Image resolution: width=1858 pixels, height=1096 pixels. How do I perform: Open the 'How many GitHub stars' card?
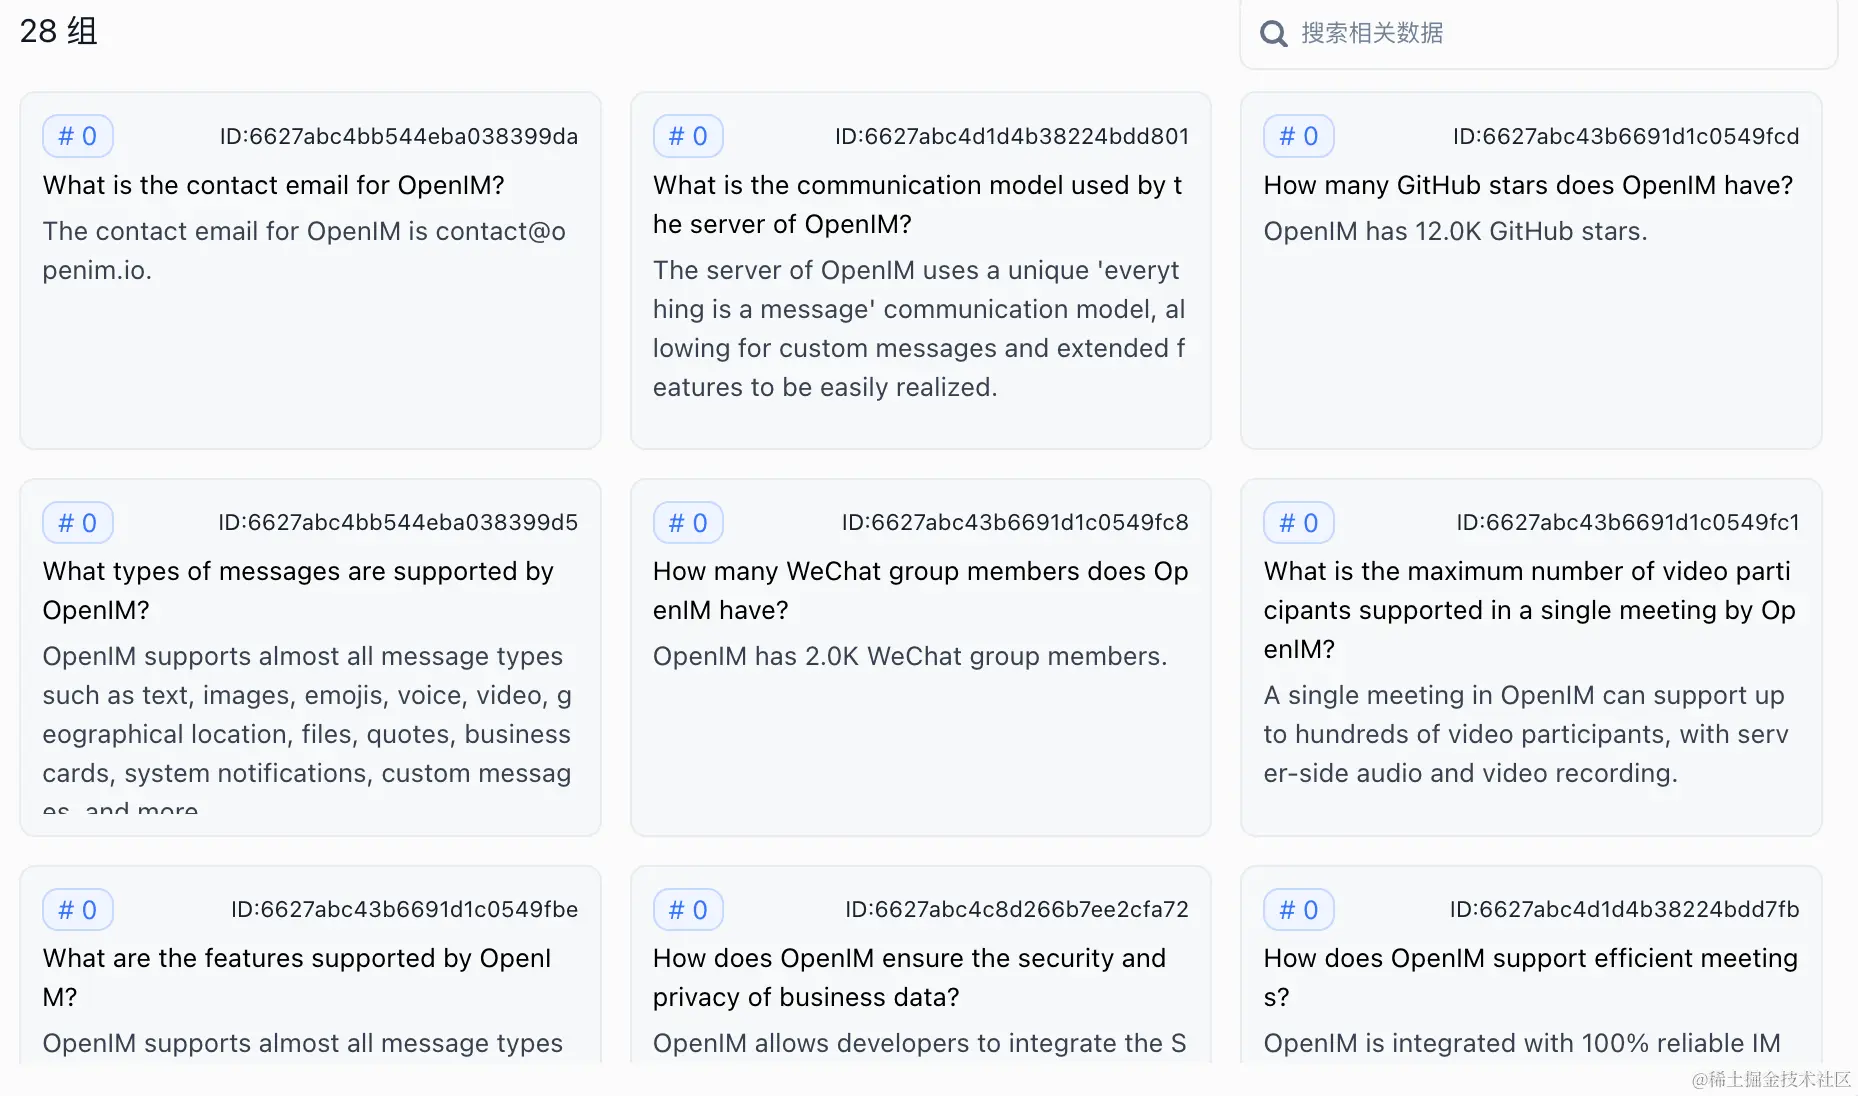point(1531,271)
